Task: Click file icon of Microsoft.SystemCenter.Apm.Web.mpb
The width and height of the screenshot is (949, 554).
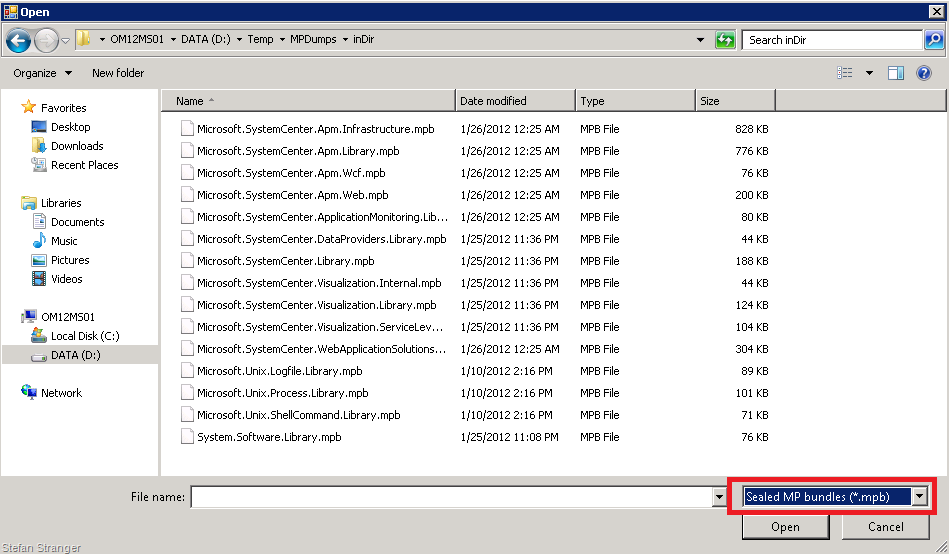Action: click(187, 194)
